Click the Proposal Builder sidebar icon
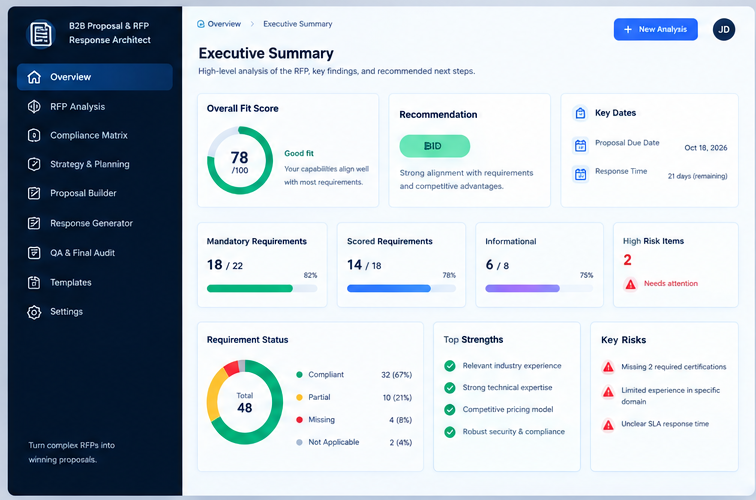The image size is (756, 500). 34,193
